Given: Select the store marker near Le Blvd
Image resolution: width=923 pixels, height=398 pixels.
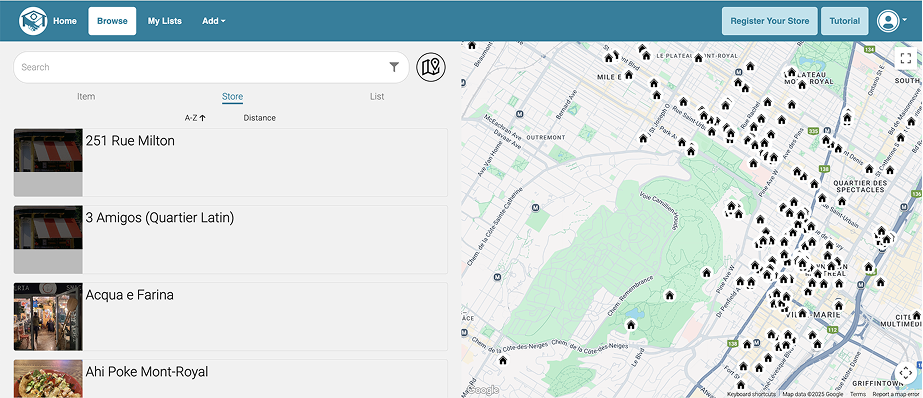Looking at the screenshot, I should click(631, 324).
